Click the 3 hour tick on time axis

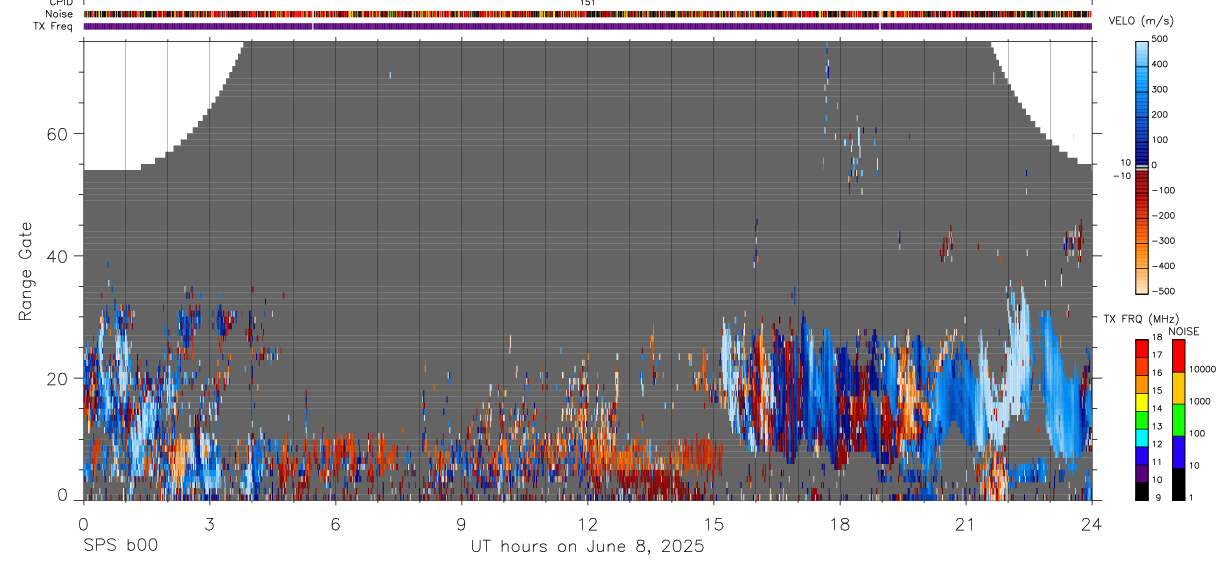pyautogui.click(x=209, y=524)
